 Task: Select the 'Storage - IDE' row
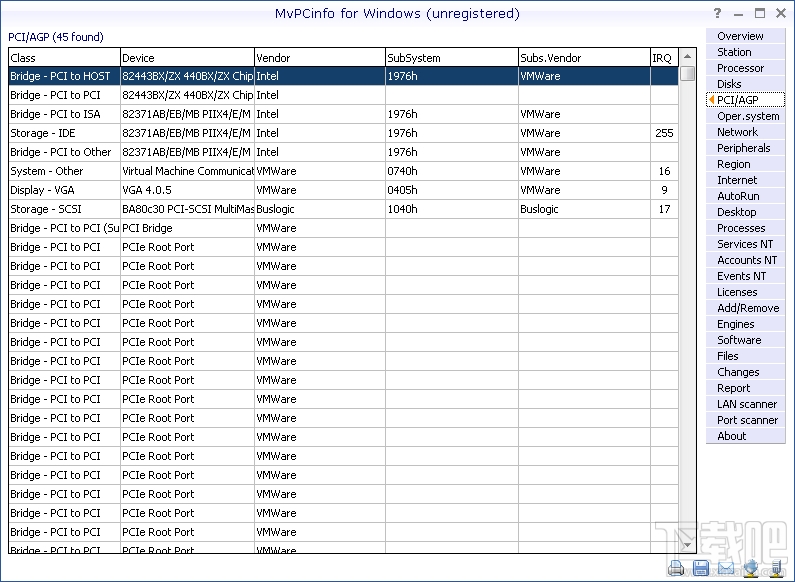tap(343, 133)
